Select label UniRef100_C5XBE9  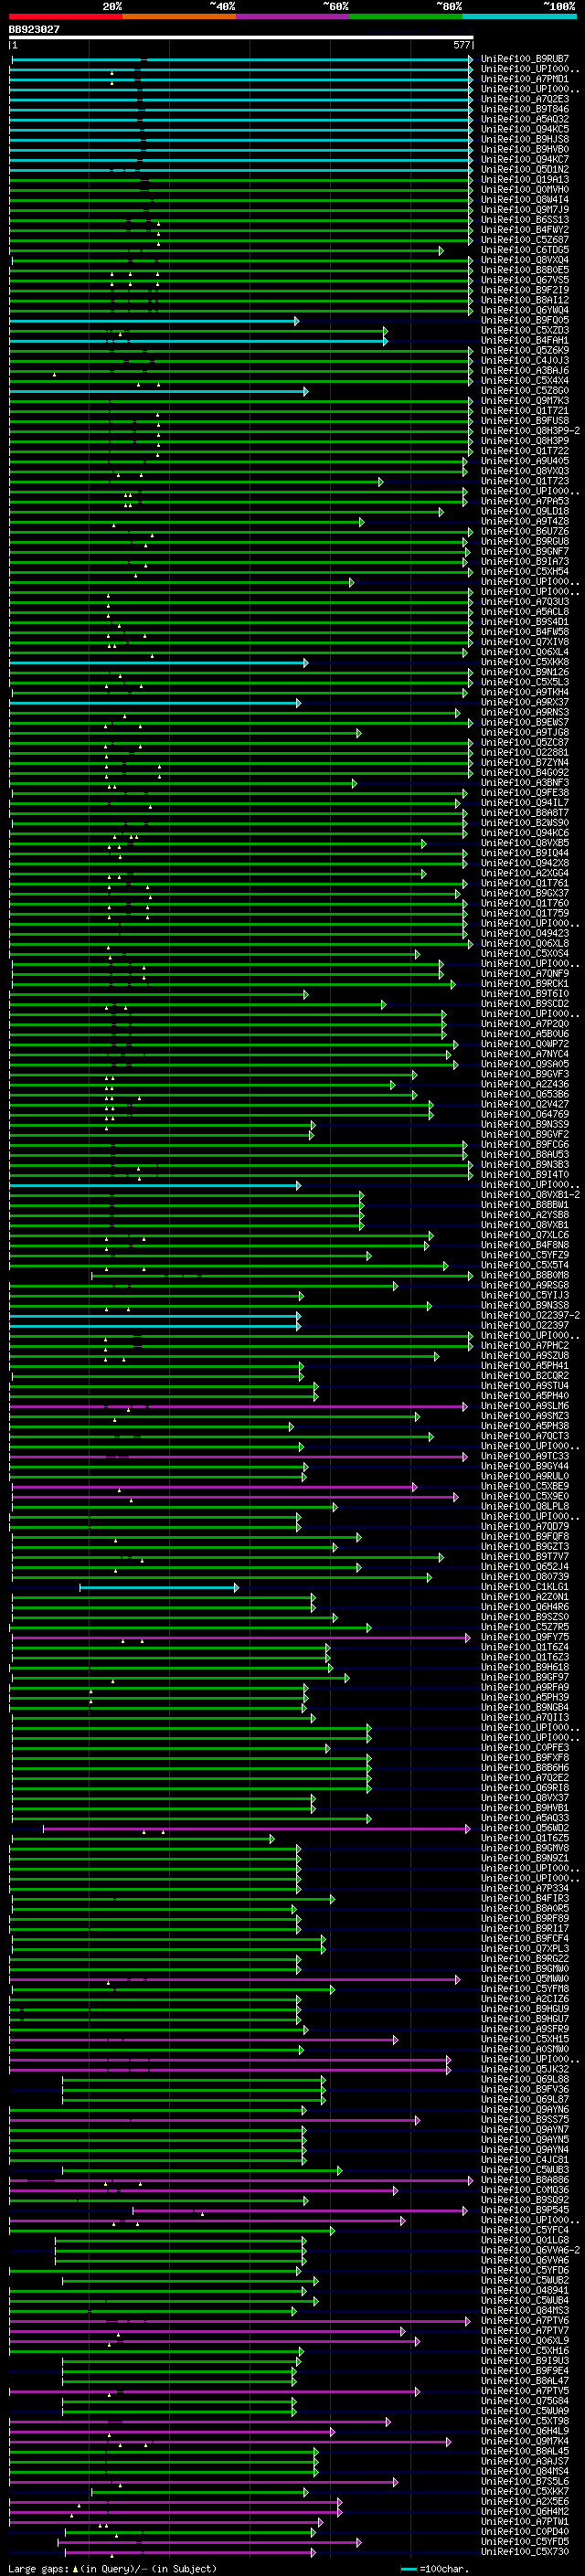pyautogui.click(x=524, y=1486)
